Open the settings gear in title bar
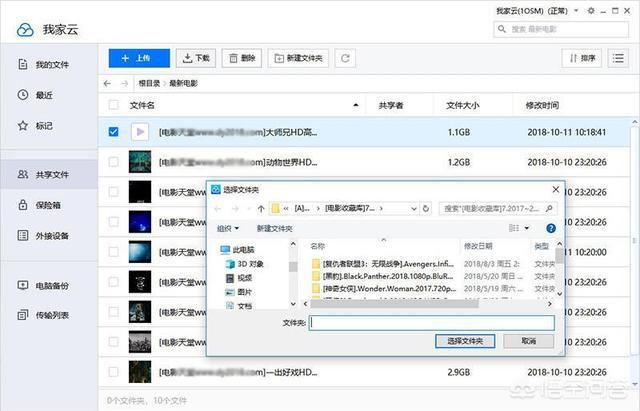Screen dimensions: 640x411 coord(591,11)
